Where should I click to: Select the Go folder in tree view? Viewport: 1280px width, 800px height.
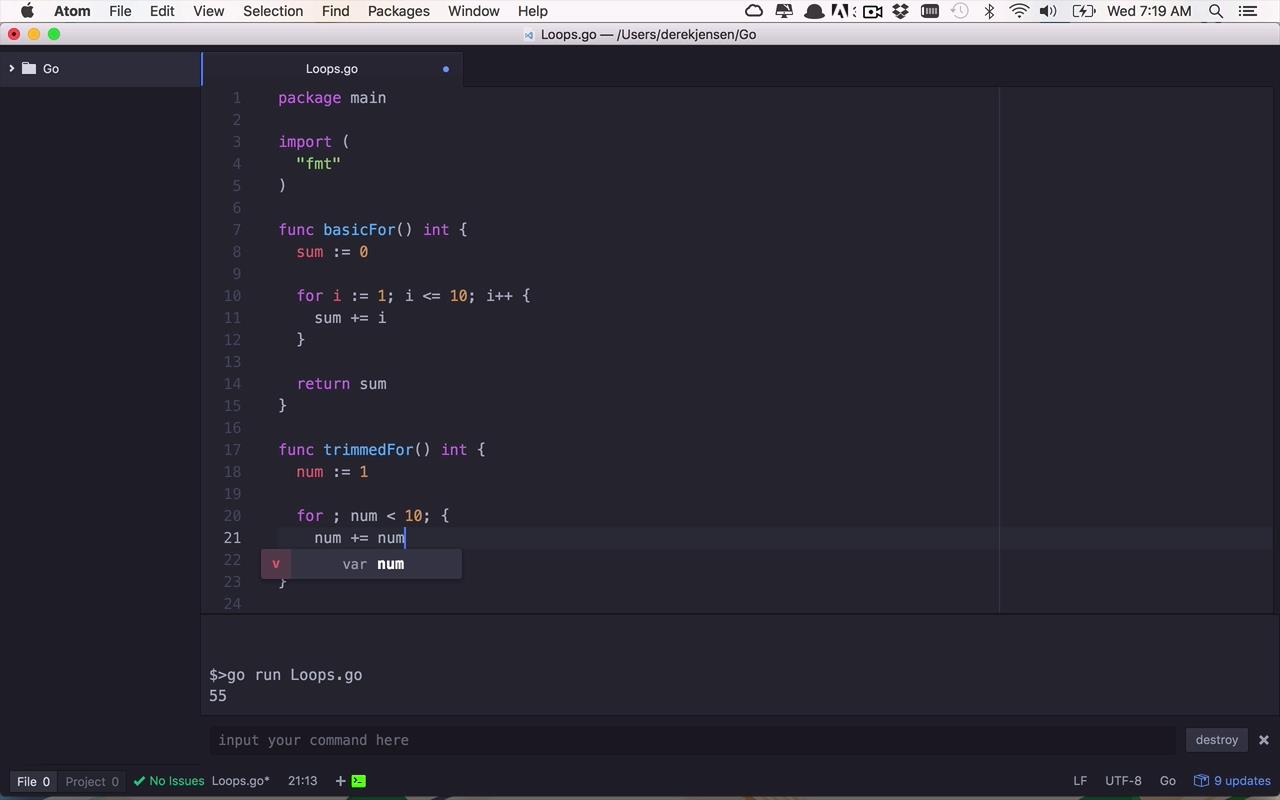[x=50, y=68]
